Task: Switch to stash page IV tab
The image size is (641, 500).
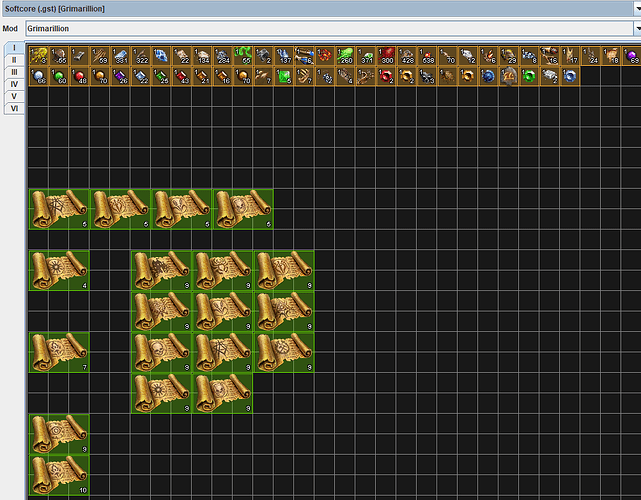Action: click(14, 84)
